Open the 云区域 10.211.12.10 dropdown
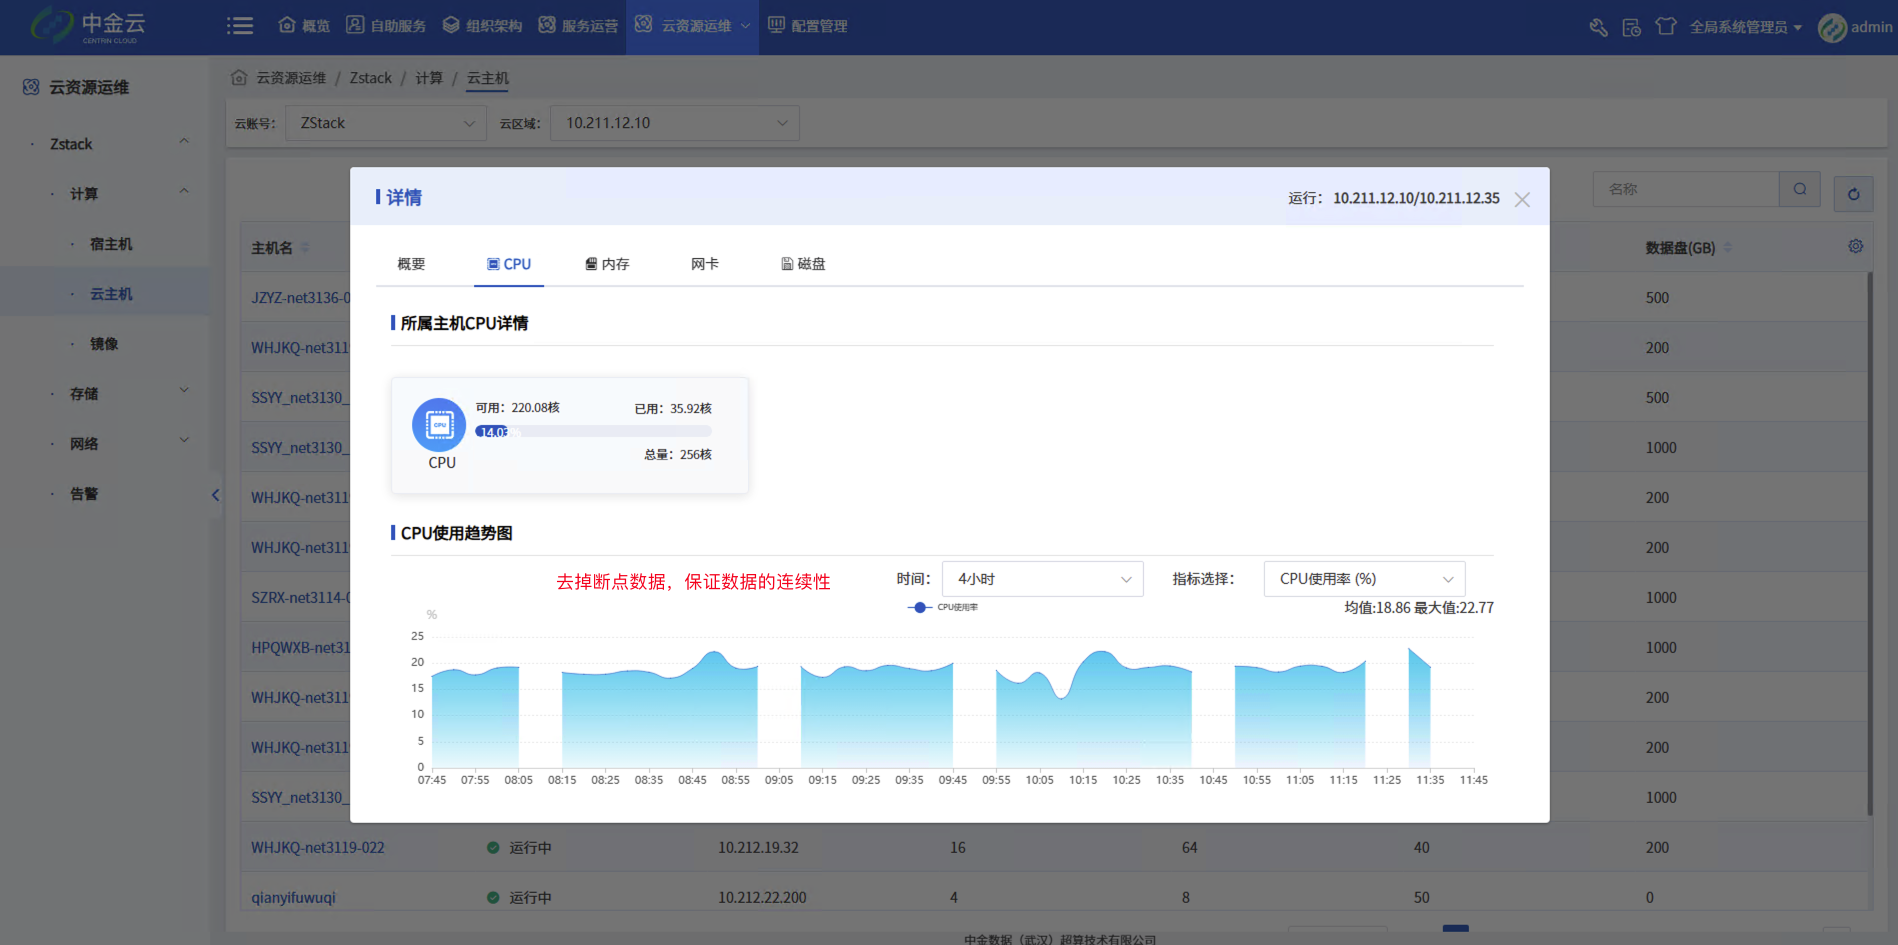Viewport: 1898px width, 945px height. click(x=675, y=123)
